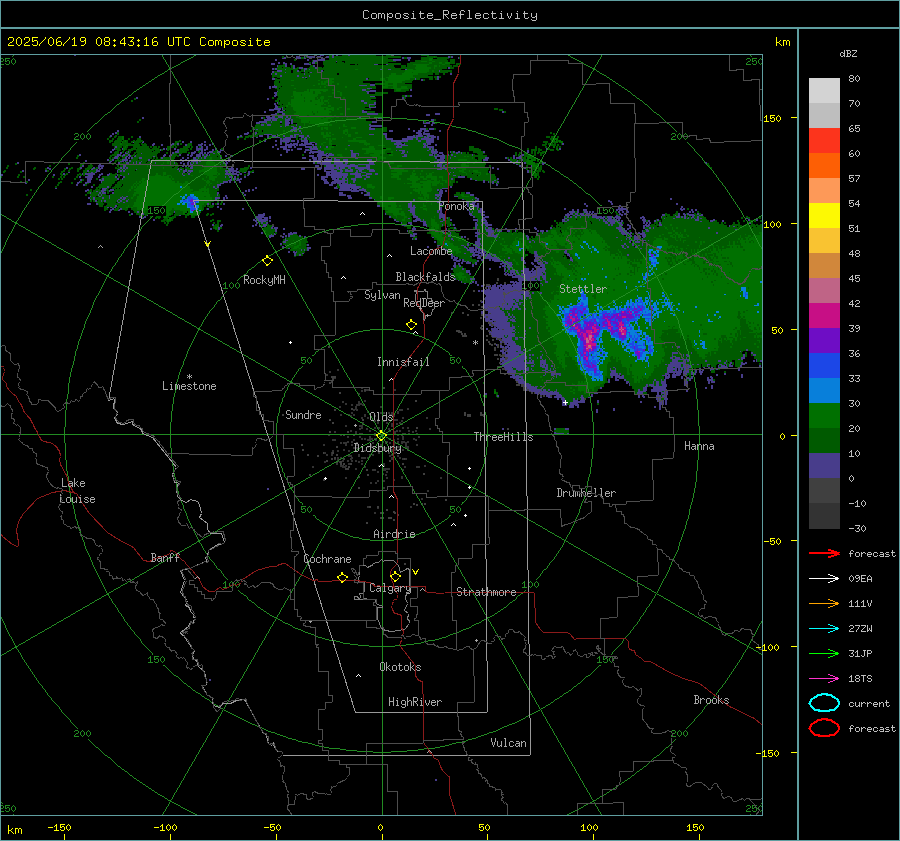Click the magenta 18TS arrow legend icon

click(x=824, y=679)
